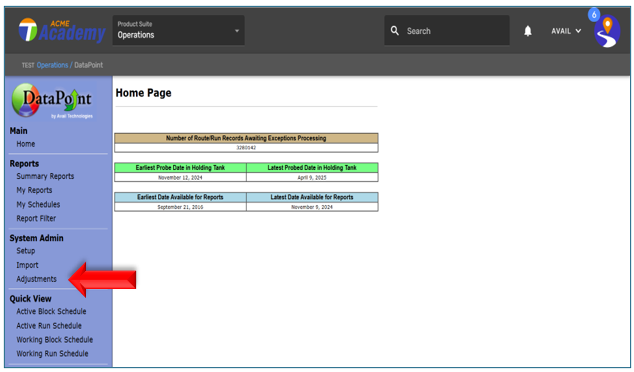
Task: Click the Main section heading
Action: tap(19, 131)
